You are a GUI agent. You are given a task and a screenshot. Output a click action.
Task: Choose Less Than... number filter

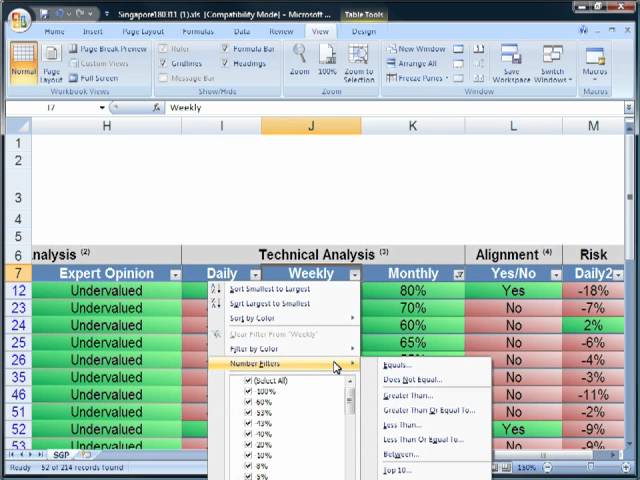[x=402, y=425]
